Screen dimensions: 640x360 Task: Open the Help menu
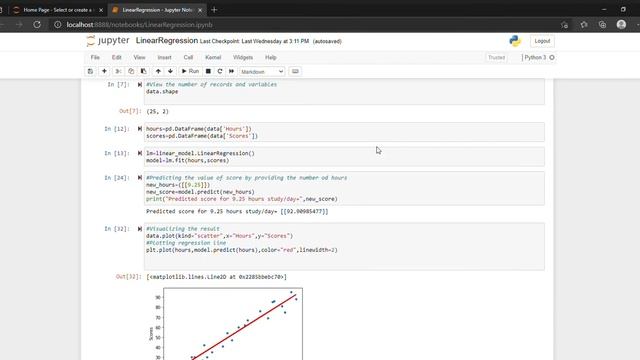pyautogui.click(x=271, y=58)
